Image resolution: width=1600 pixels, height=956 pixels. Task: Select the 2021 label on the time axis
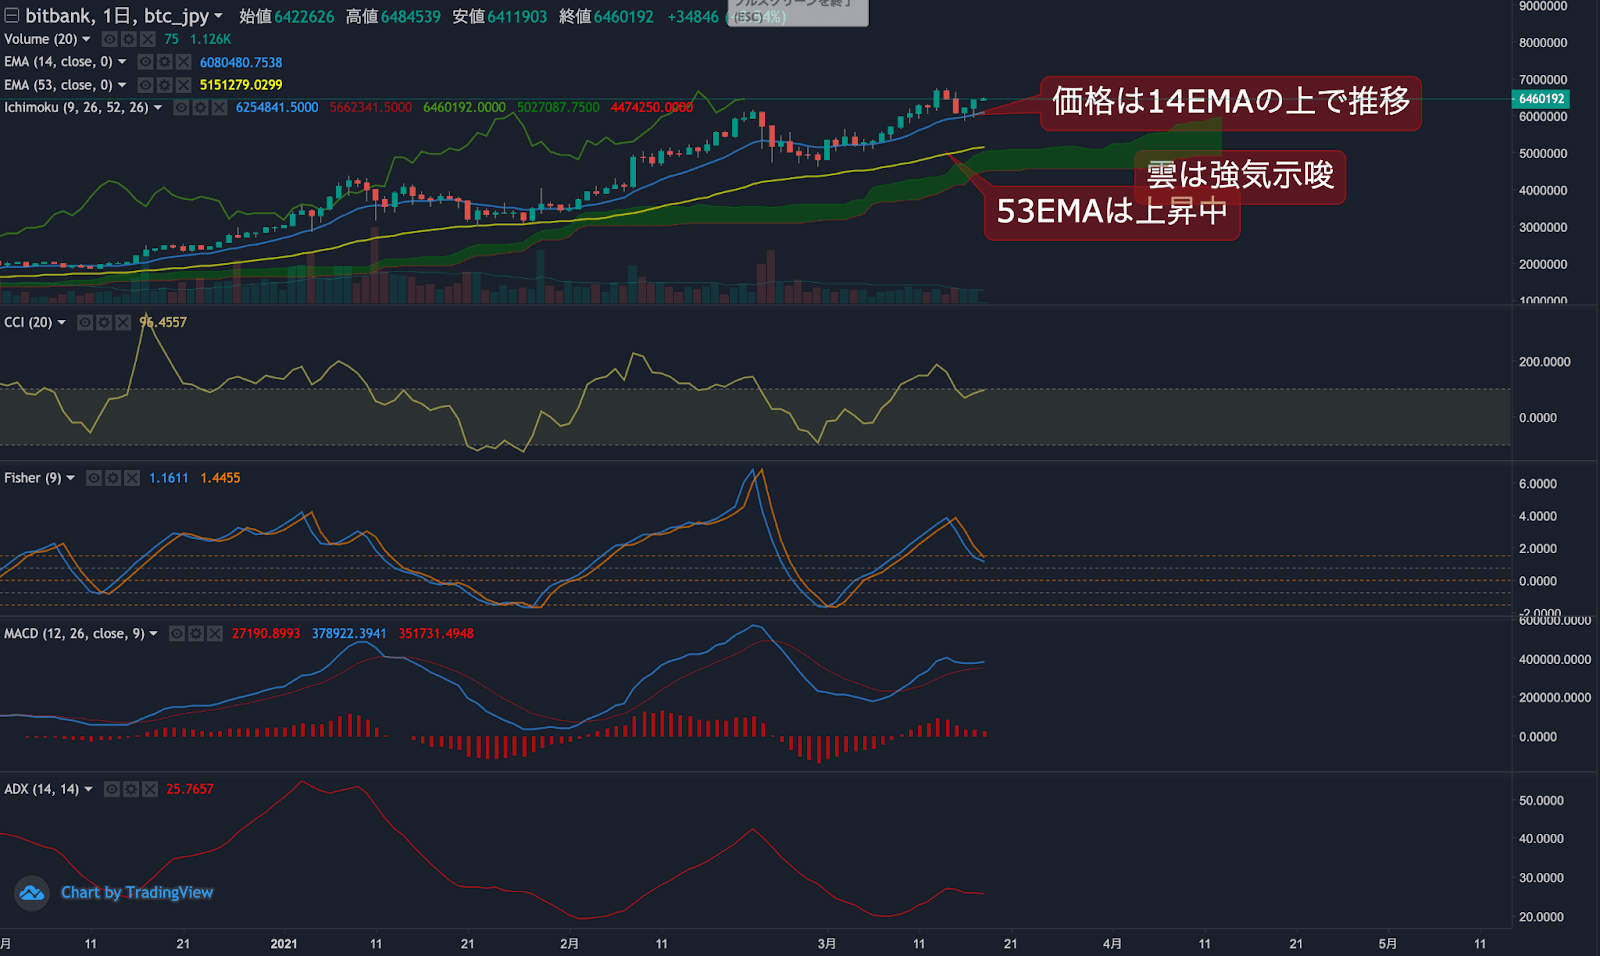pyautogui.click(x=283, y=943)
